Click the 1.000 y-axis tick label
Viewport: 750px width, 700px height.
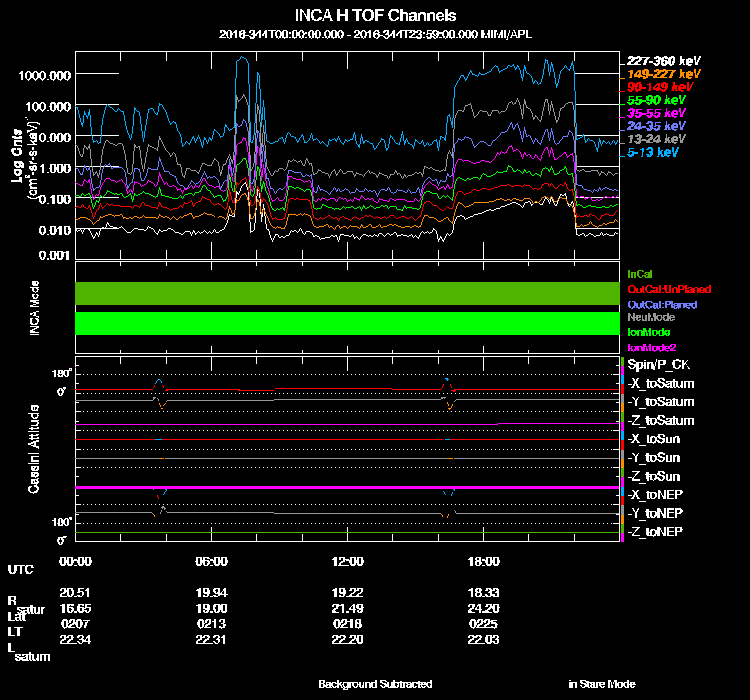55,168
